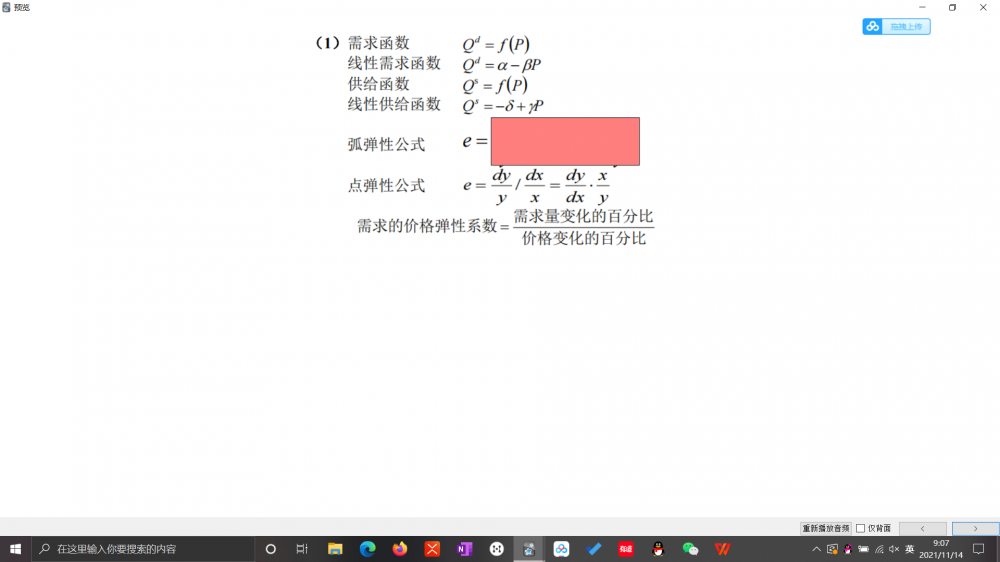Click the text 需求量变化的百分比
The width and height of the screenshot is (1000, 562).
pyautogui.click(x=583, y=216)
